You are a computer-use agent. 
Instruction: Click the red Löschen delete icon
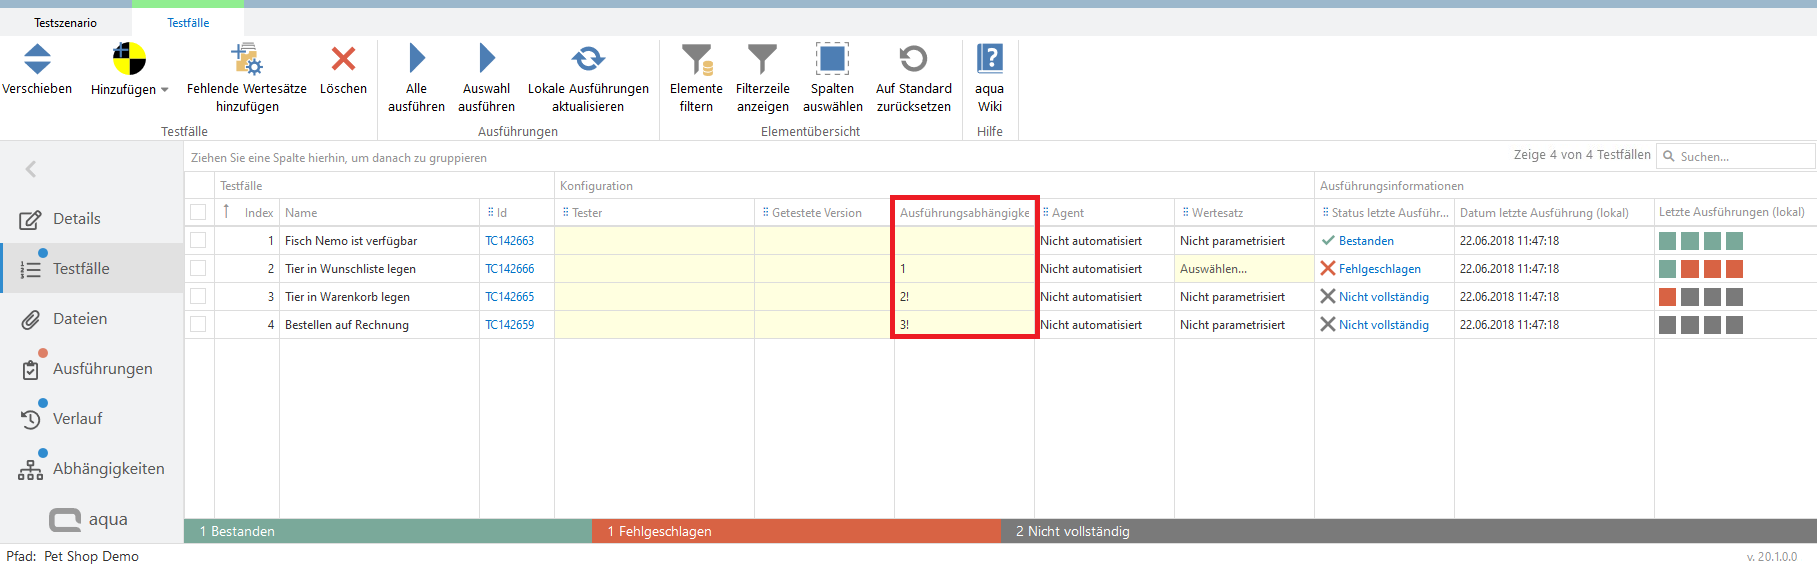[343, 60]
